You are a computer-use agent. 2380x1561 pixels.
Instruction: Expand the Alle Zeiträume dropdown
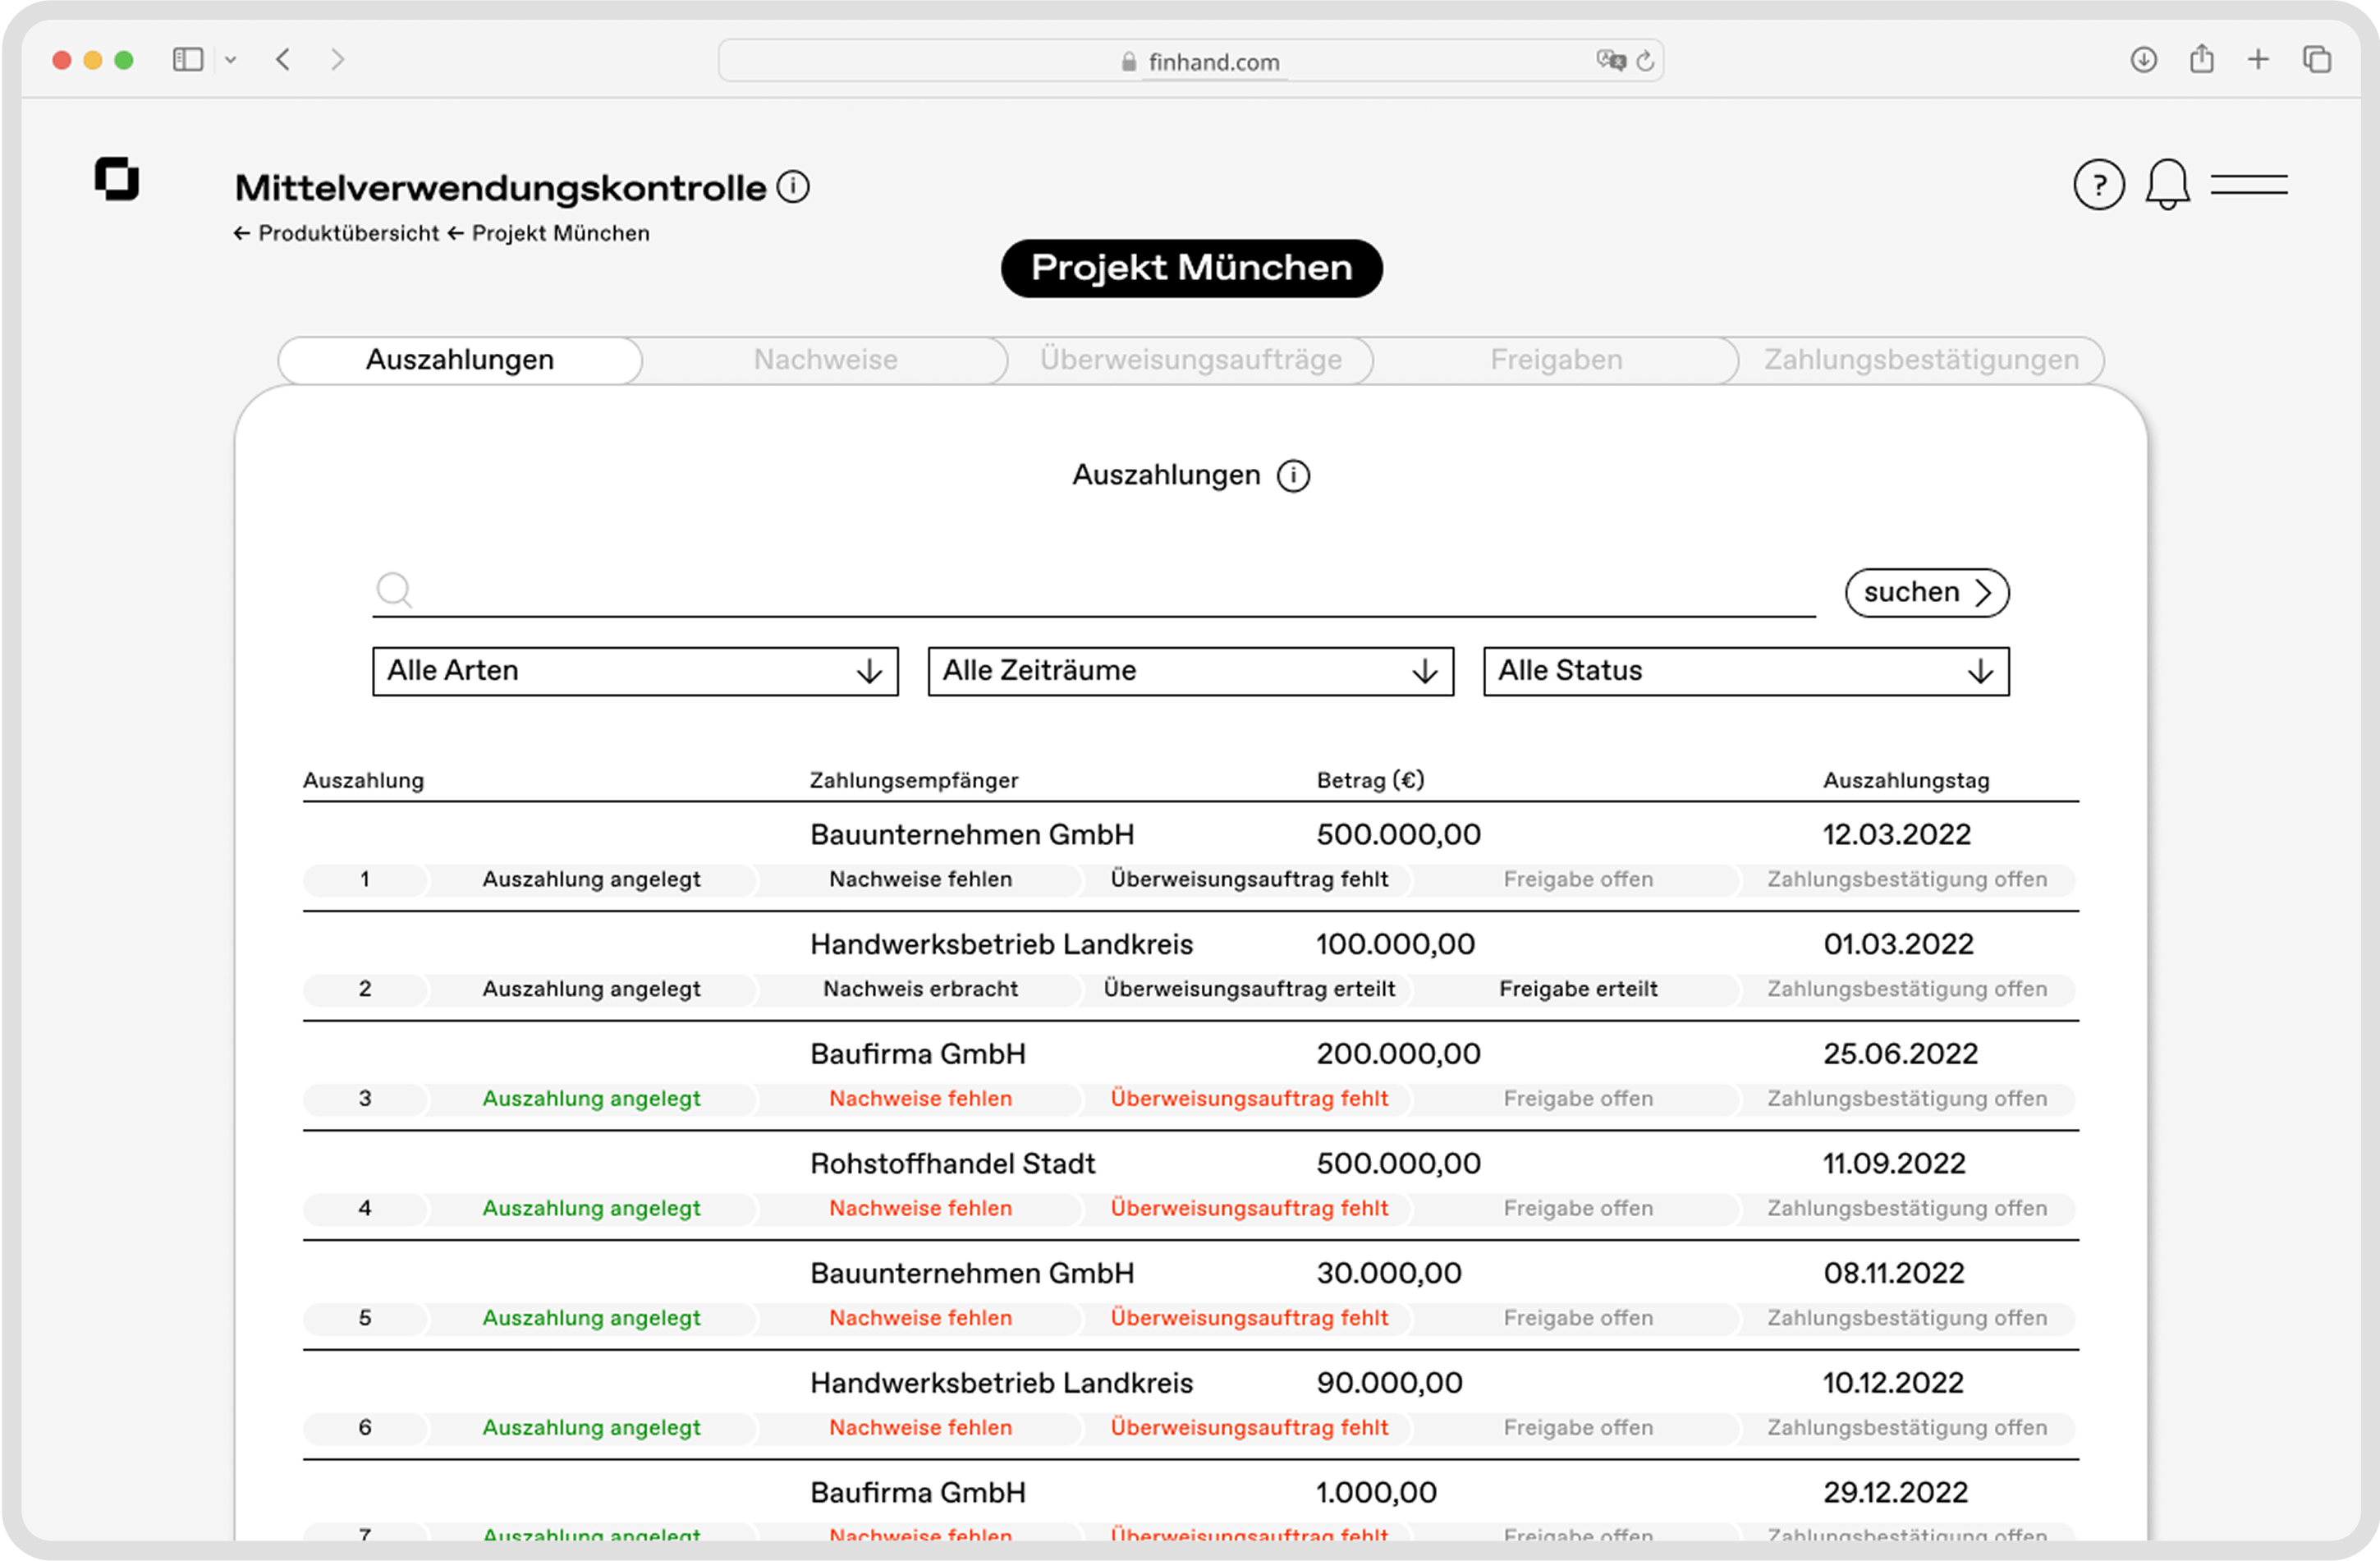(1190, 671)
